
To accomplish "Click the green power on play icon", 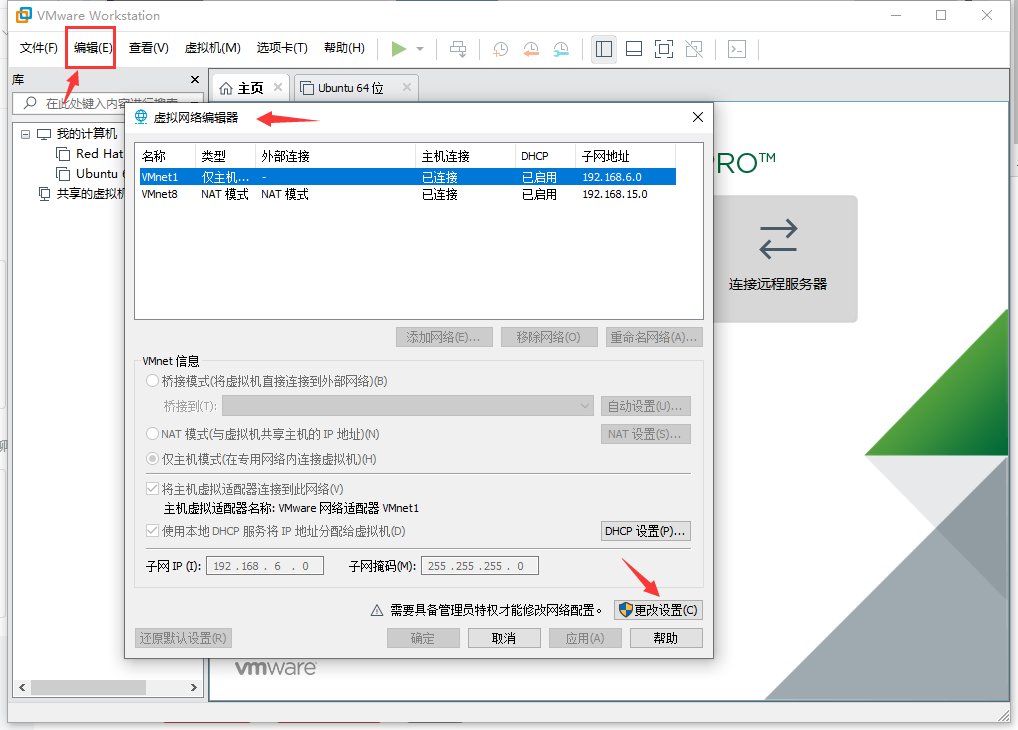I will point(399,49).
